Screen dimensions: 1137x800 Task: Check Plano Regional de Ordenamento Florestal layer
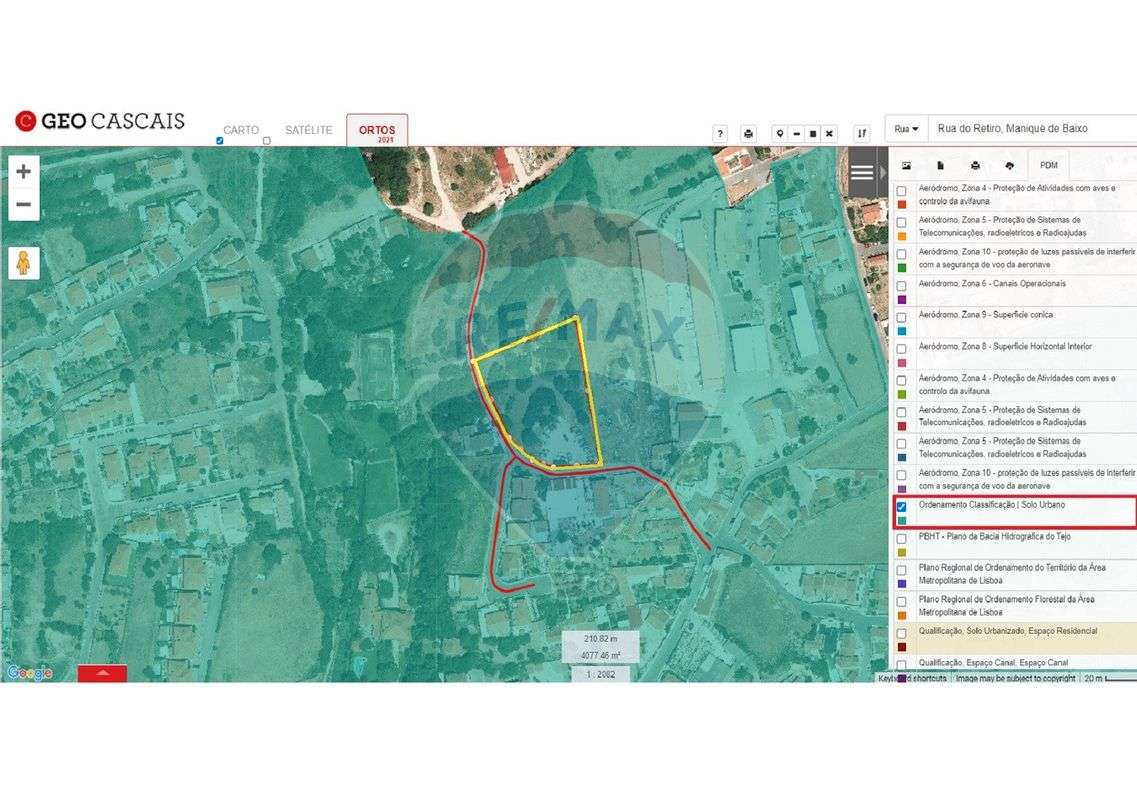tap(901, 601)
